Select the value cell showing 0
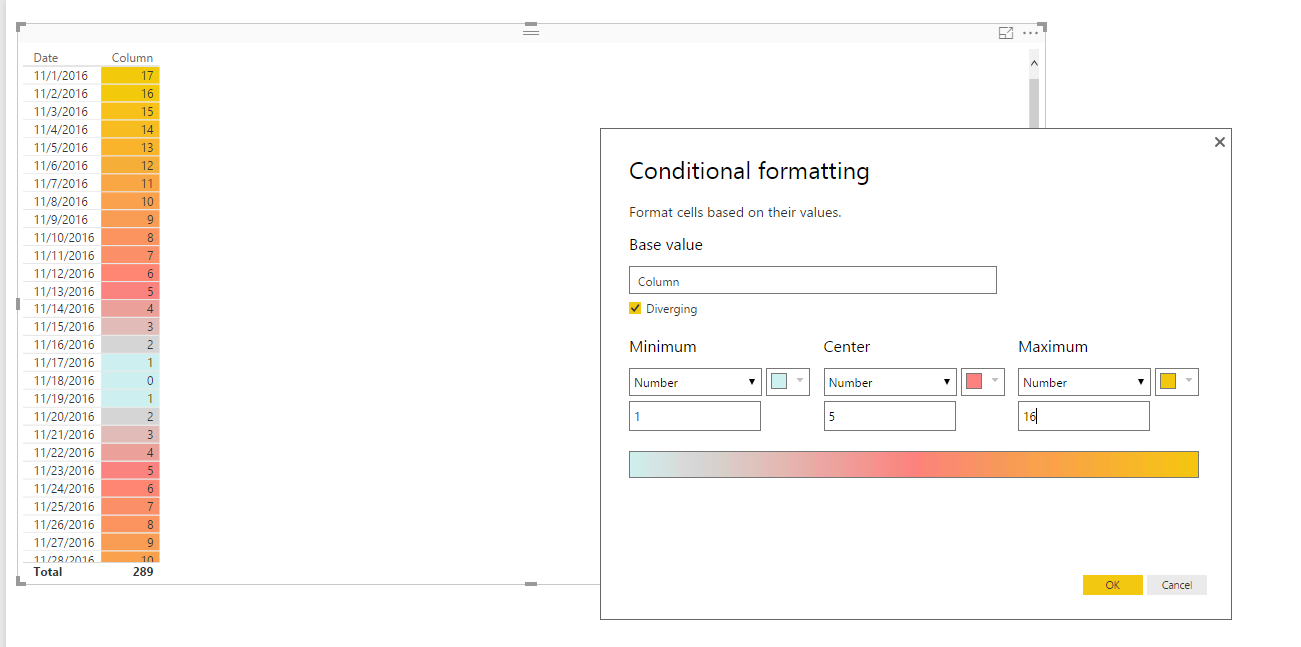1301x647 pixels. (x=130, y=381)
